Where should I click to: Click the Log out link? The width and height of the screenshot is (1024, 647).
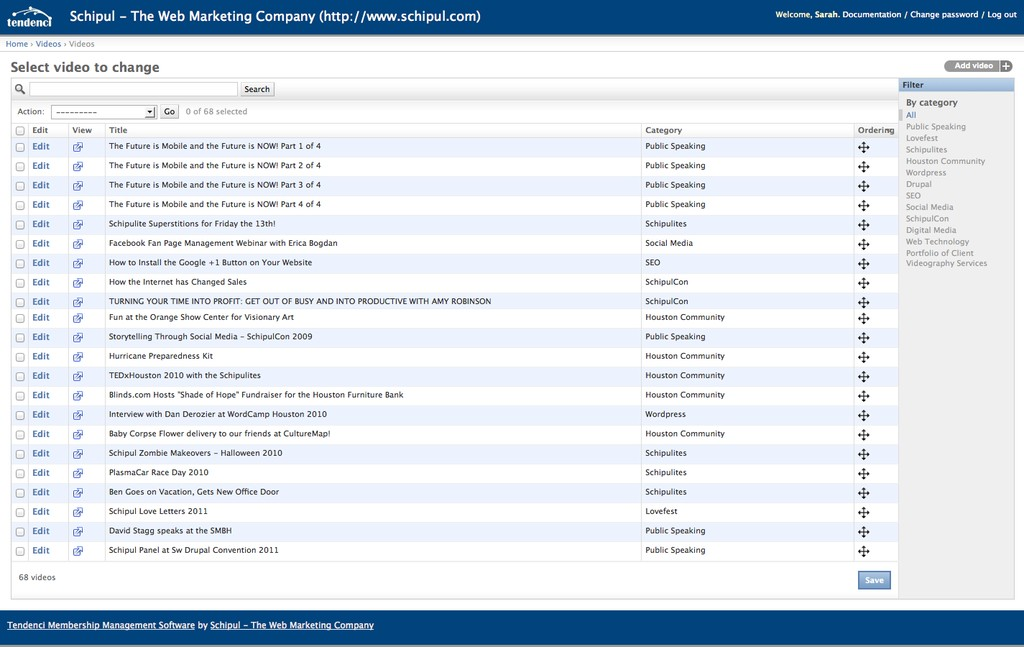1002,14
